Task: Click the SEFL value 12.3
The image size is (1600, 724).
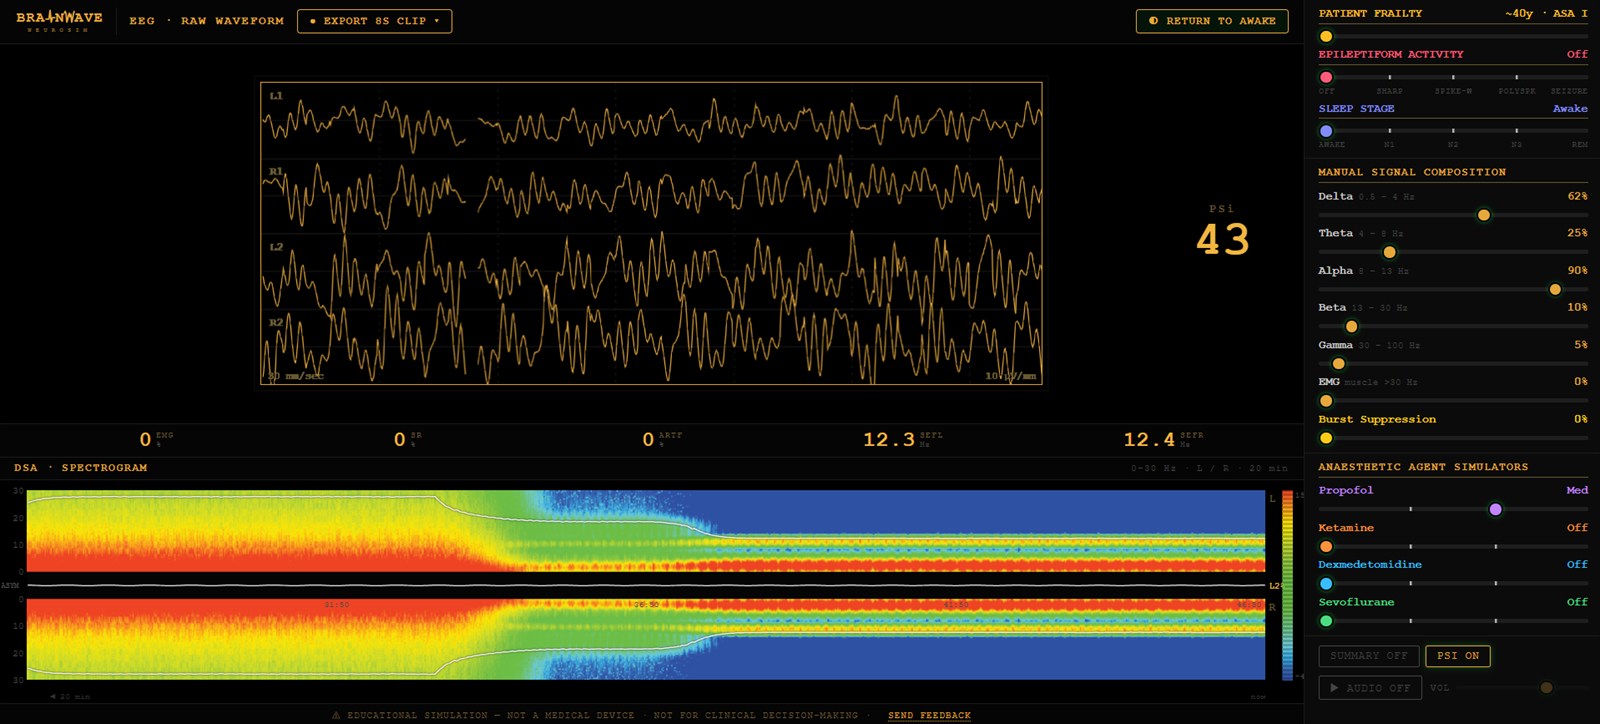Action: coord(889,440)
